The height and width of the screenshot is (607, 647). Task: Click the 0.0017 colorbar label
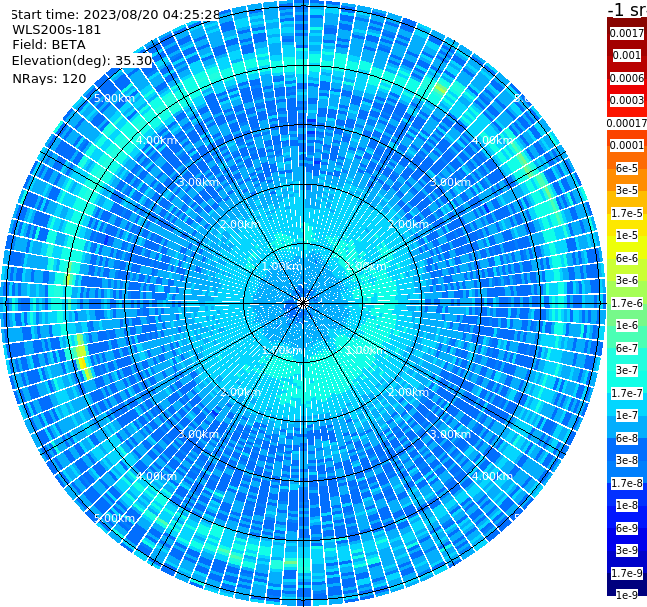pyautogui.click(x=627, y=33)
